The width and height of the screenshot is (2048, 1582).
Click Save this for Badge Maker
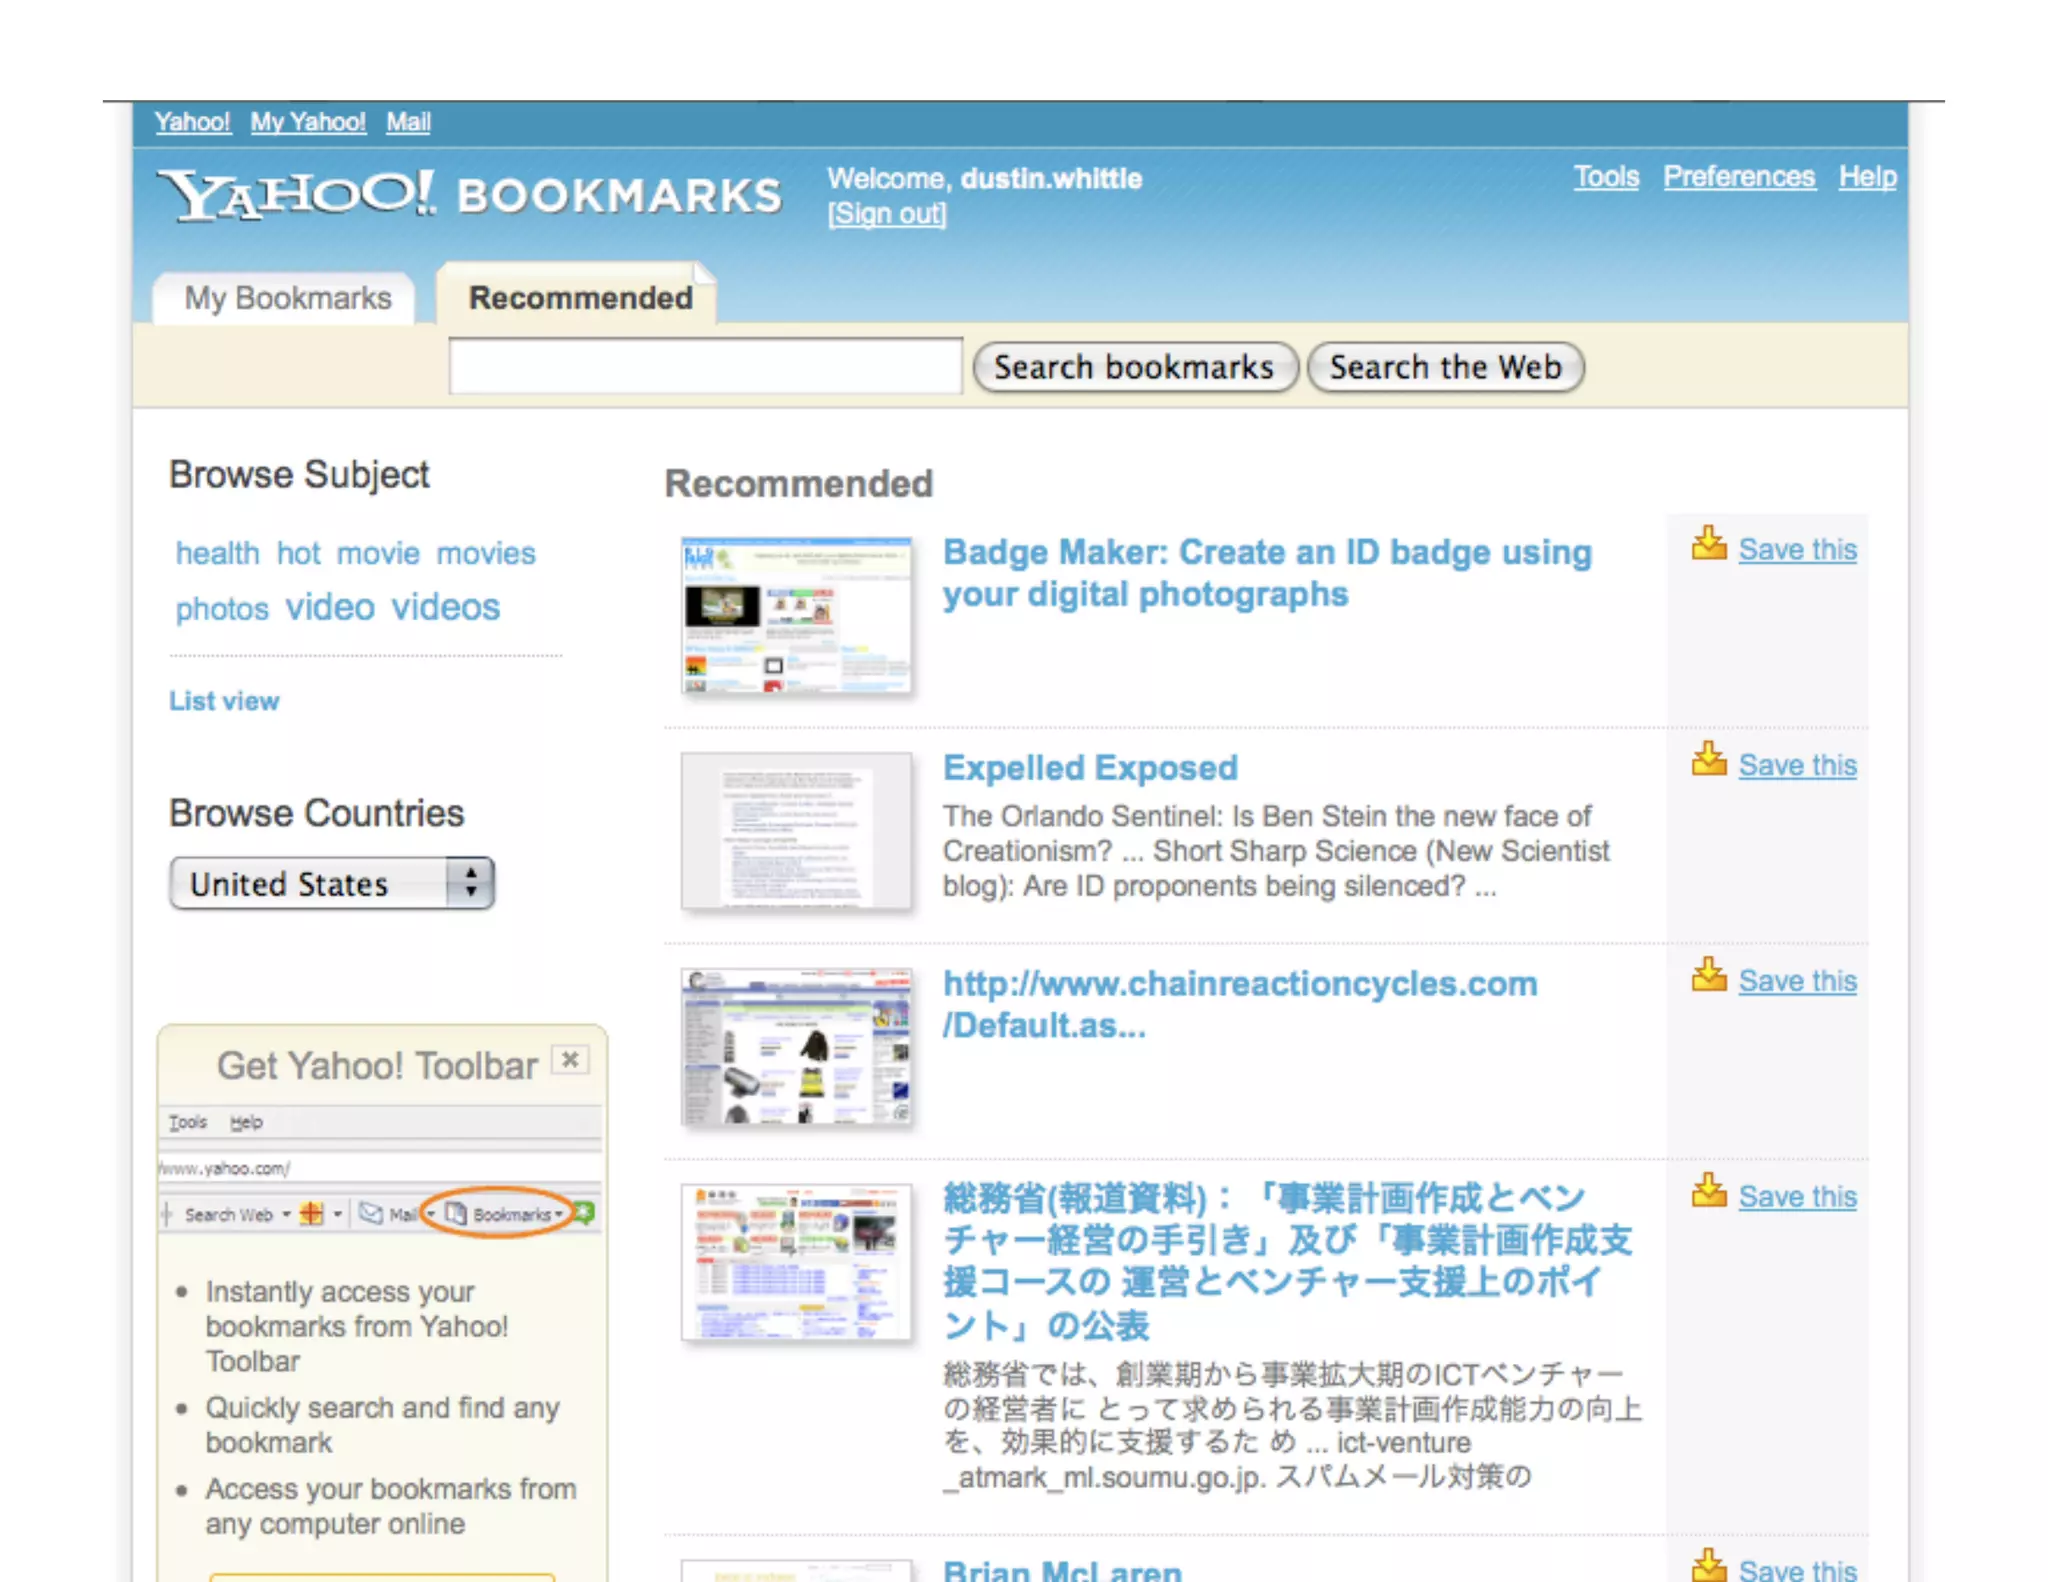click(1797, 550)
